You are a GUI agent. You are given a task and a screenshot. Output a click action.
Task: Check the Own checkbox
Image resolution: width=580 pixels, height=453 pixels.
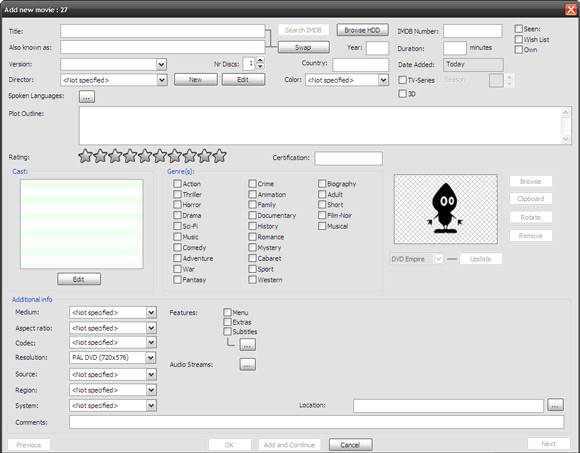click(x=519, y=50)
